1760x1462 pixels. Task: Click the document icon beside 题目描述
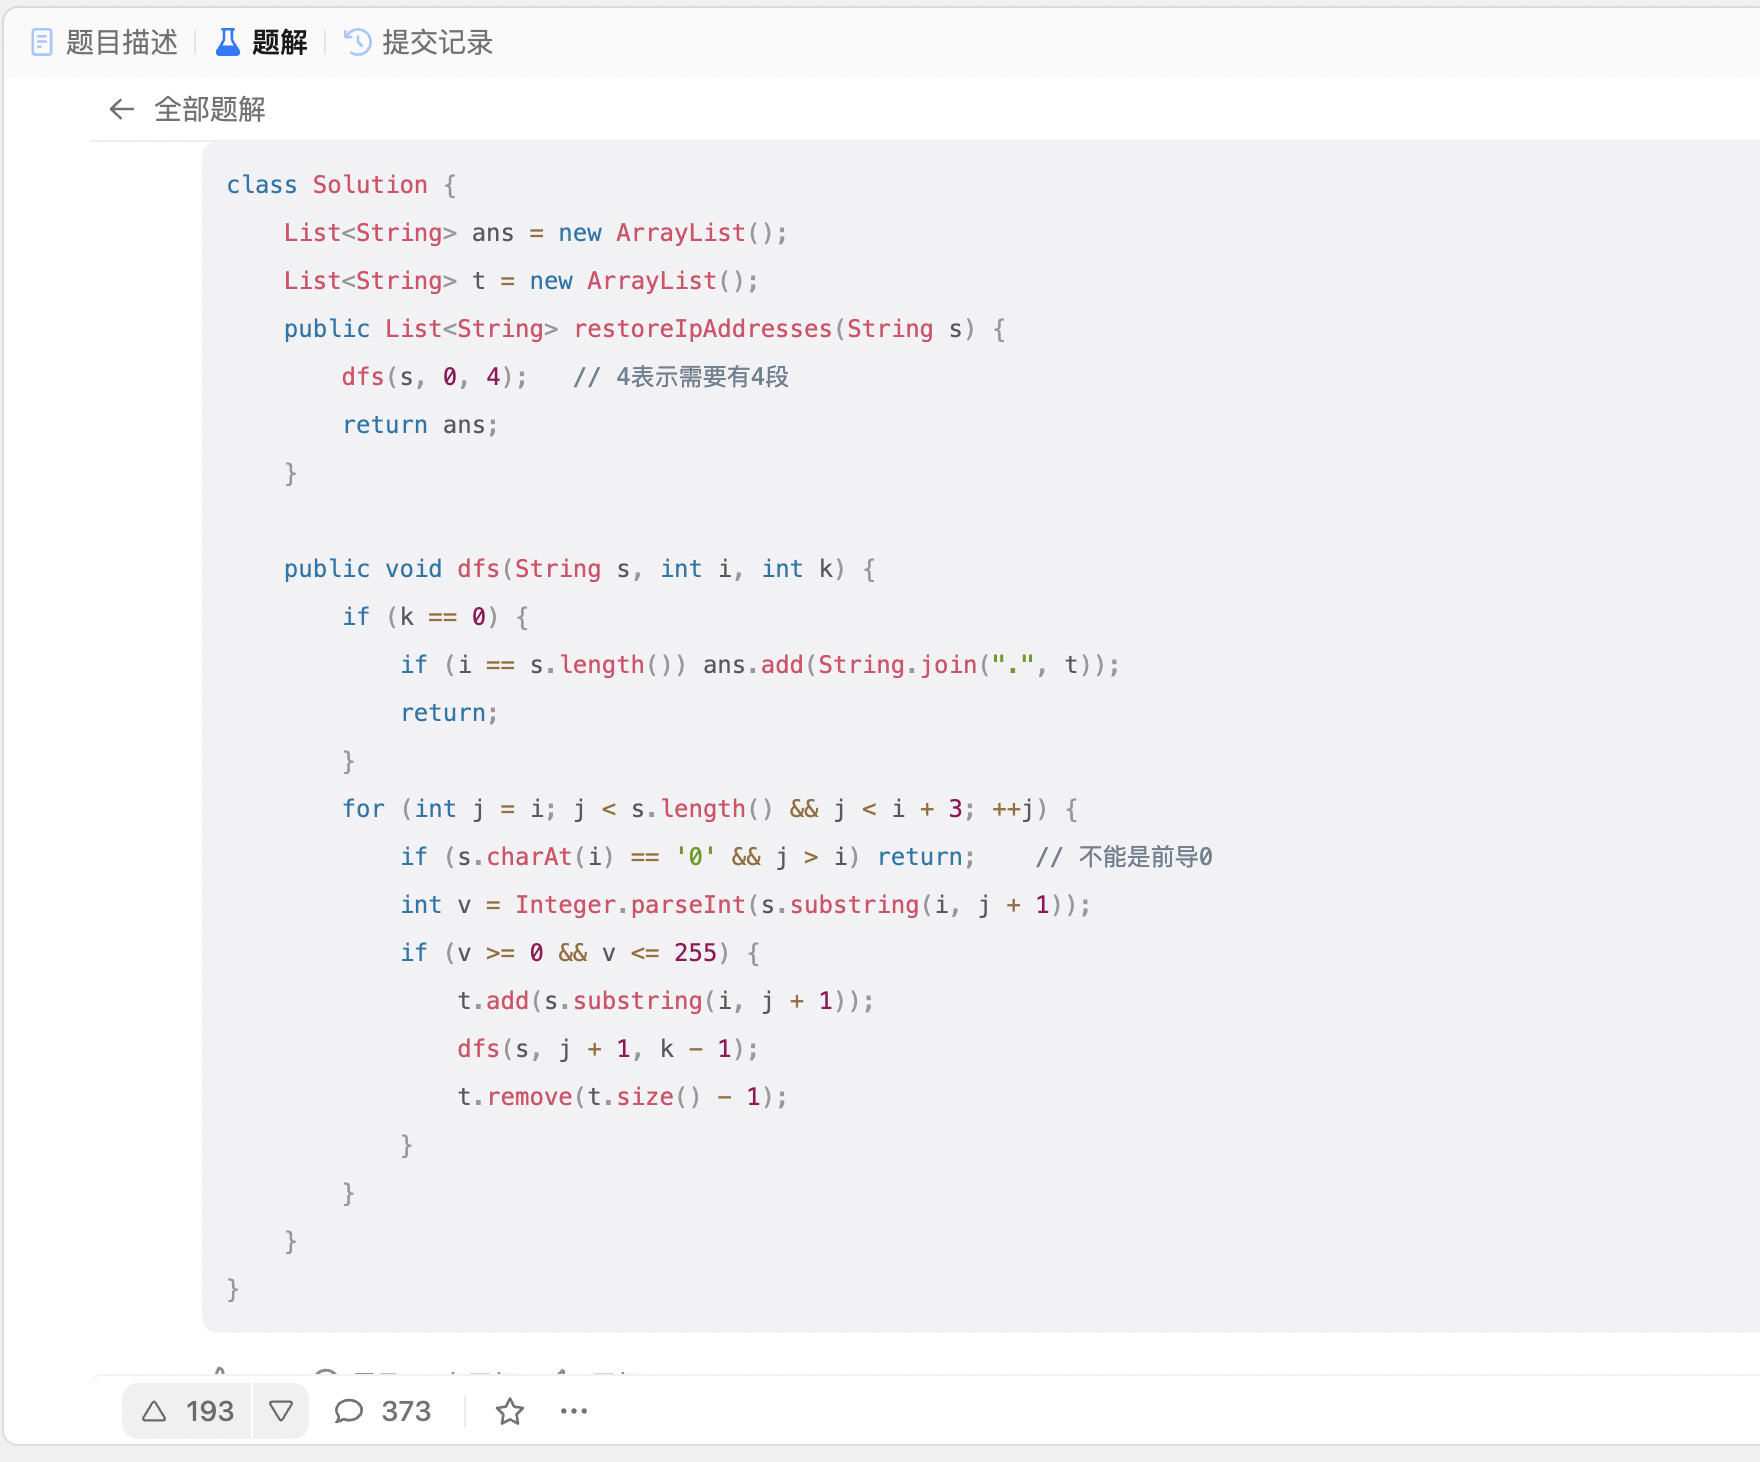point(42,42)
